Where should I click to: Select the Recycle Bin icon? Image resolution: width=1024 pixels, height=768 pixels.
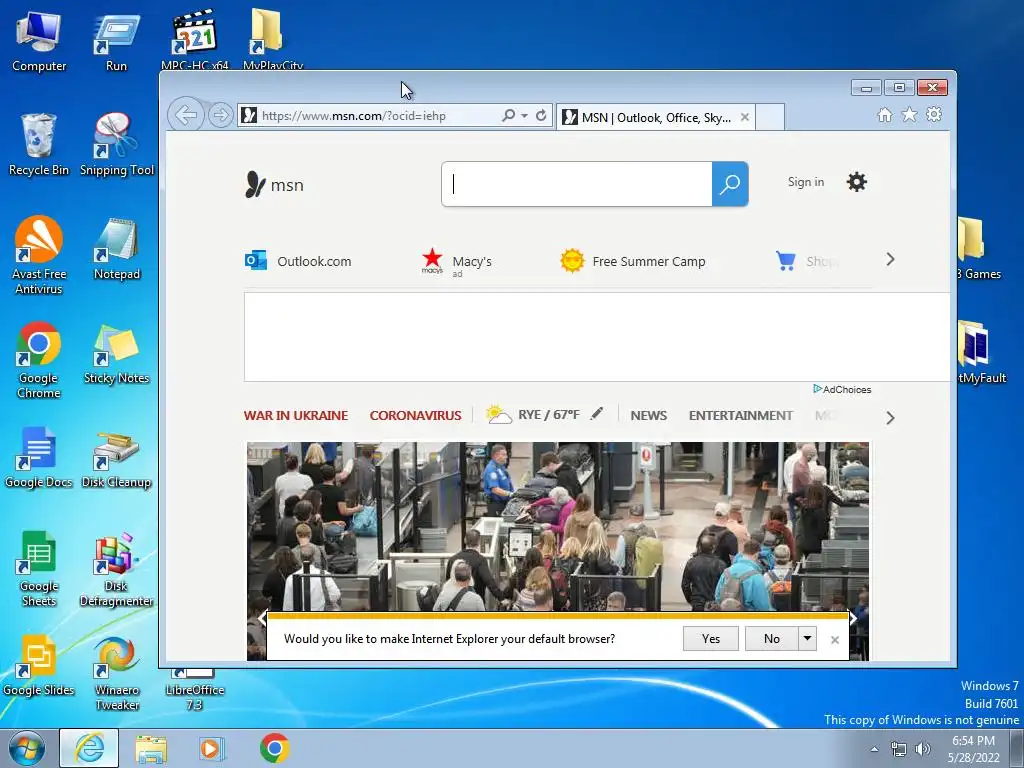point(39,145)
